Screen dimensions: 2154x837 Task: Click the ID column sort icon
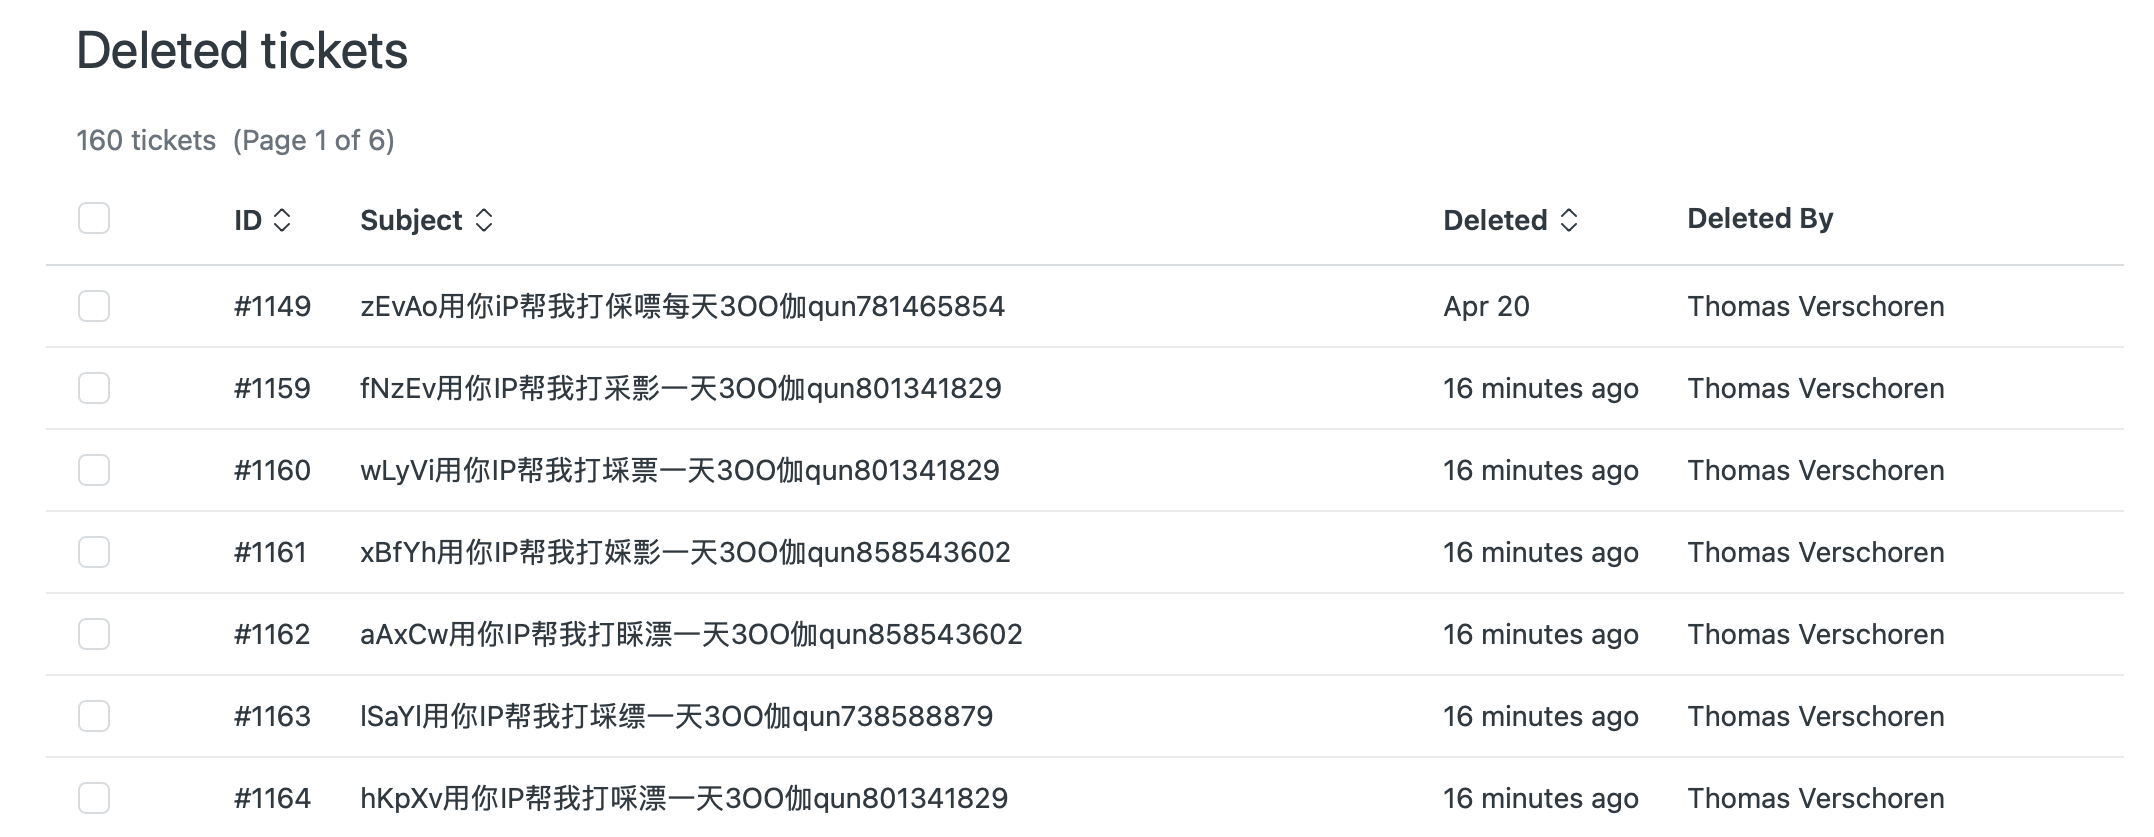(282, 220)
